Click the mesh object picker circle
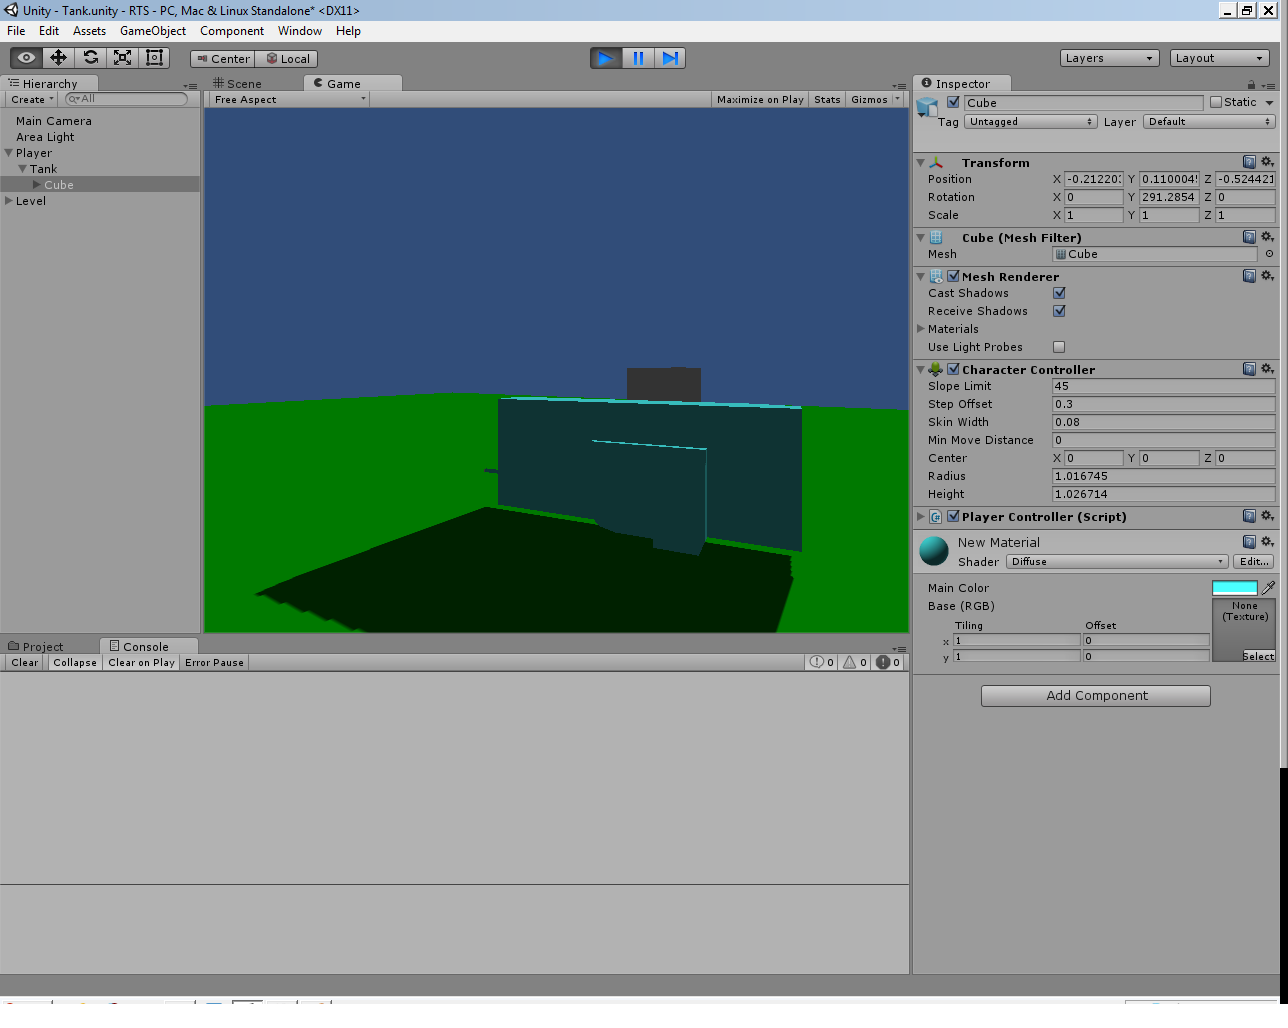Screen dimensions: 1288x1028 1269,254
